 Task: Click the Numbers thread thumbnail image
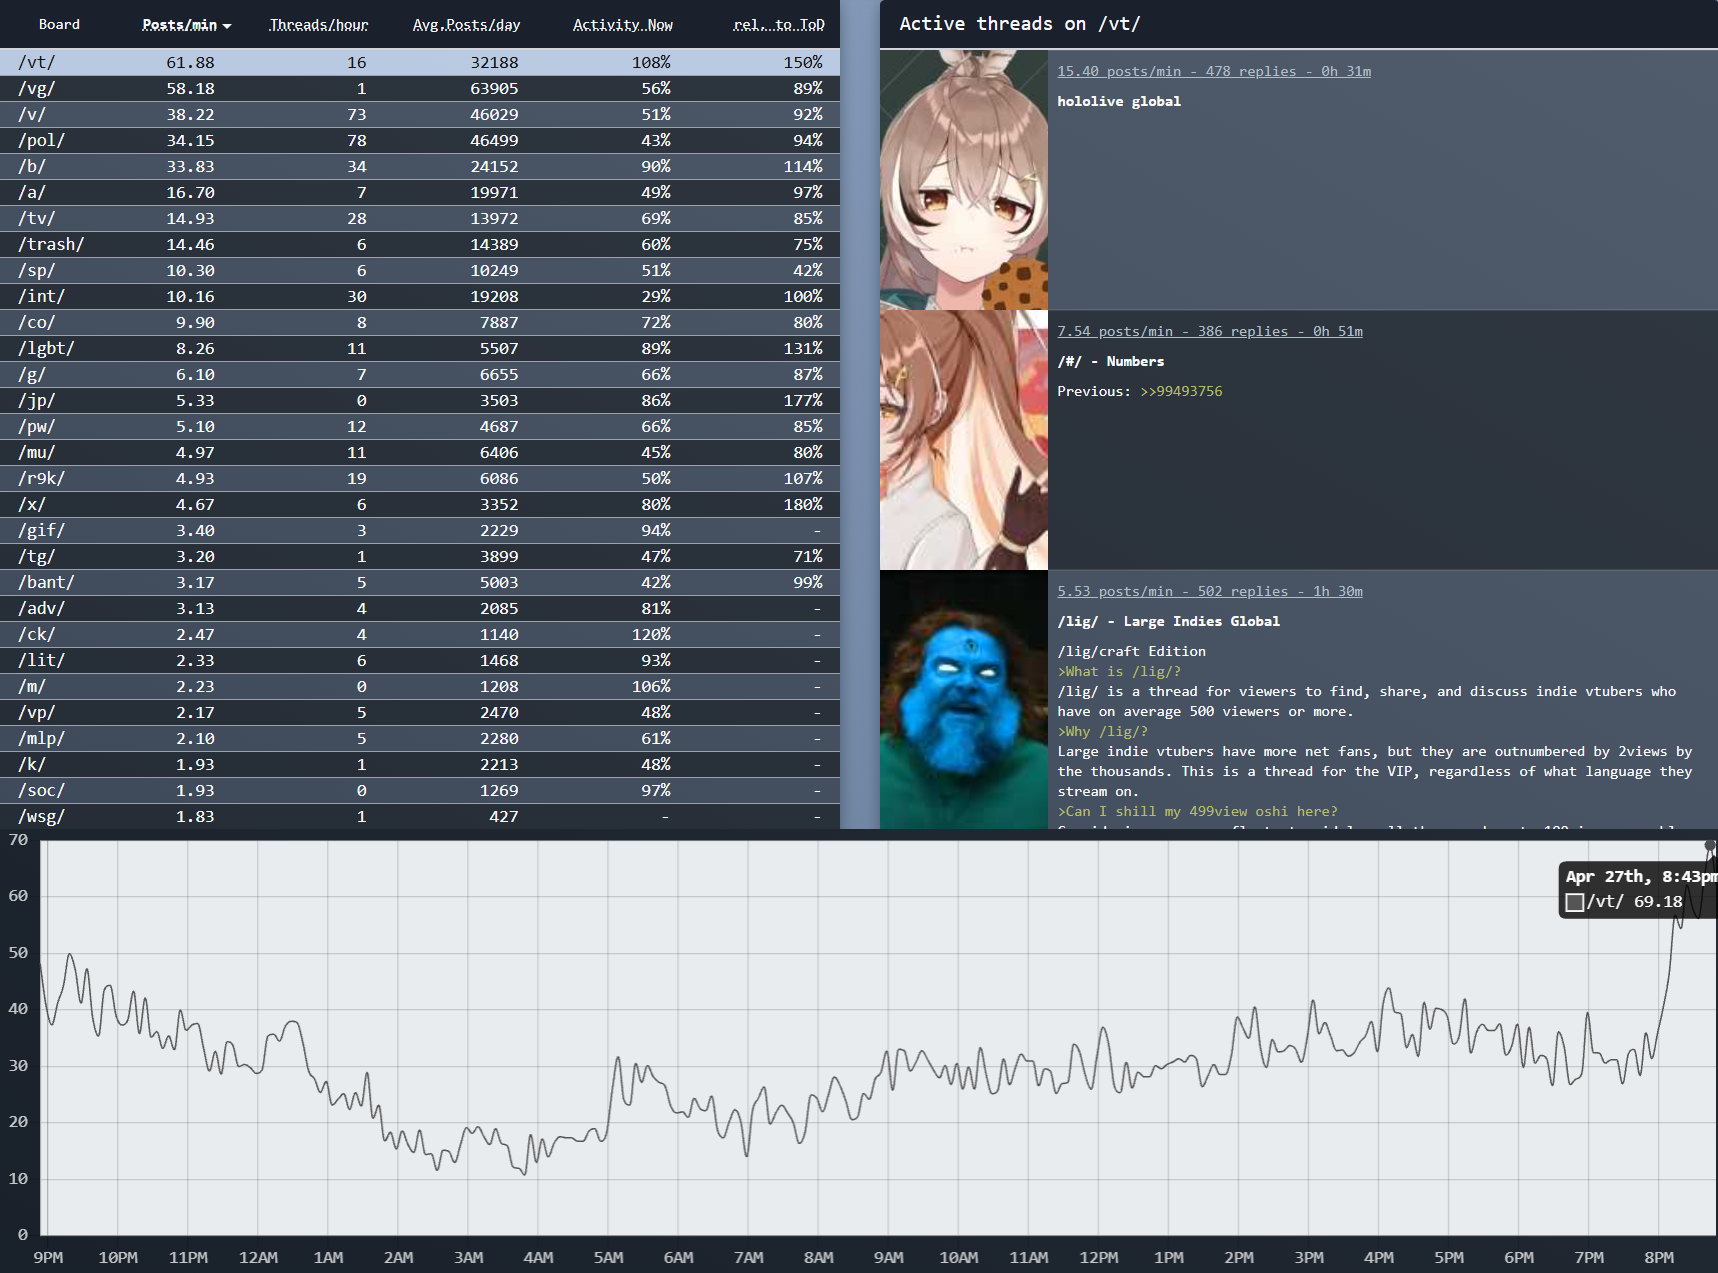pos(963,440)
